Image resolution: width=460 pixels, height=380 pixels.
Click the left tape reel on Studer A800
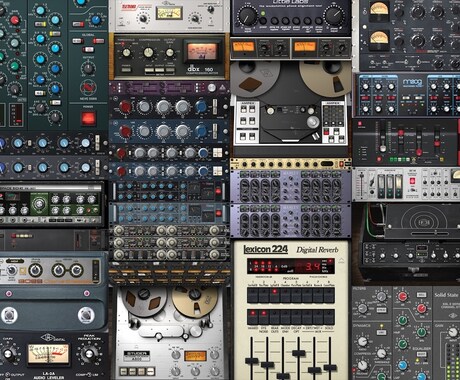tap(144, 301)
